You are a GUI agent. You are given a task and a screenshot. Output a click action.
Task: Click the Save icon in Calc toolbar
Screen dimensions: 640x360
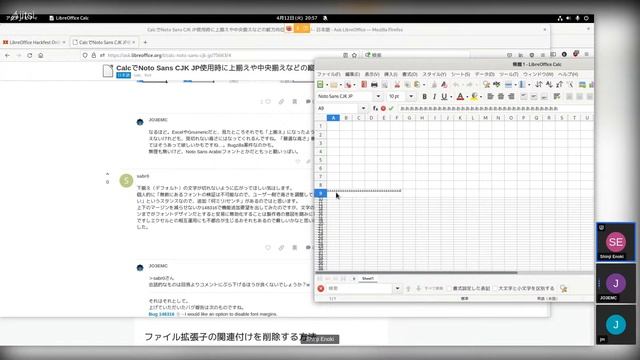348,84
